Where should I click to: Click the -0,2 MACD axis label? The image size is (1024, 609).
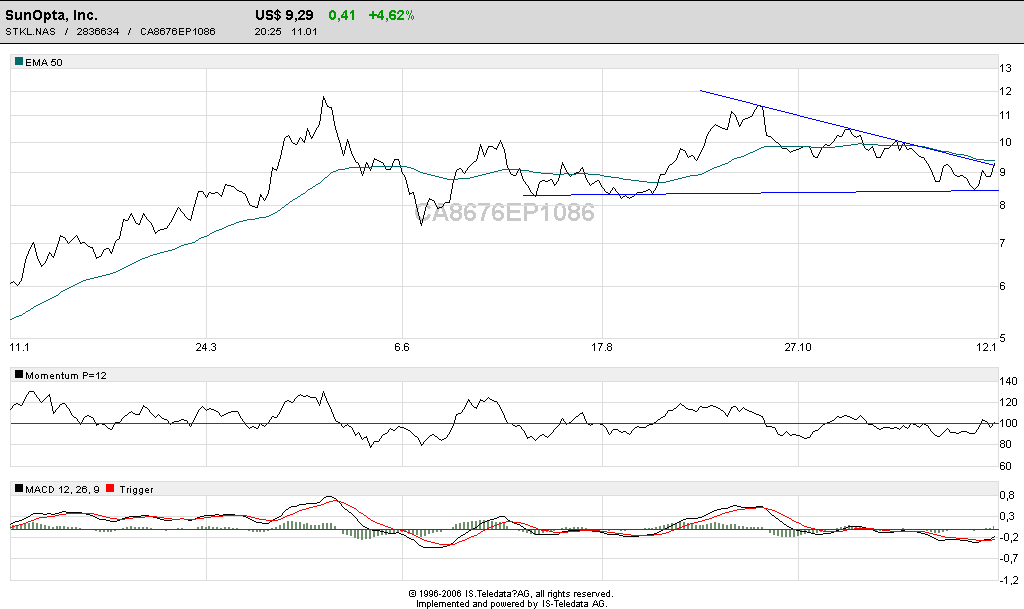1007,537
